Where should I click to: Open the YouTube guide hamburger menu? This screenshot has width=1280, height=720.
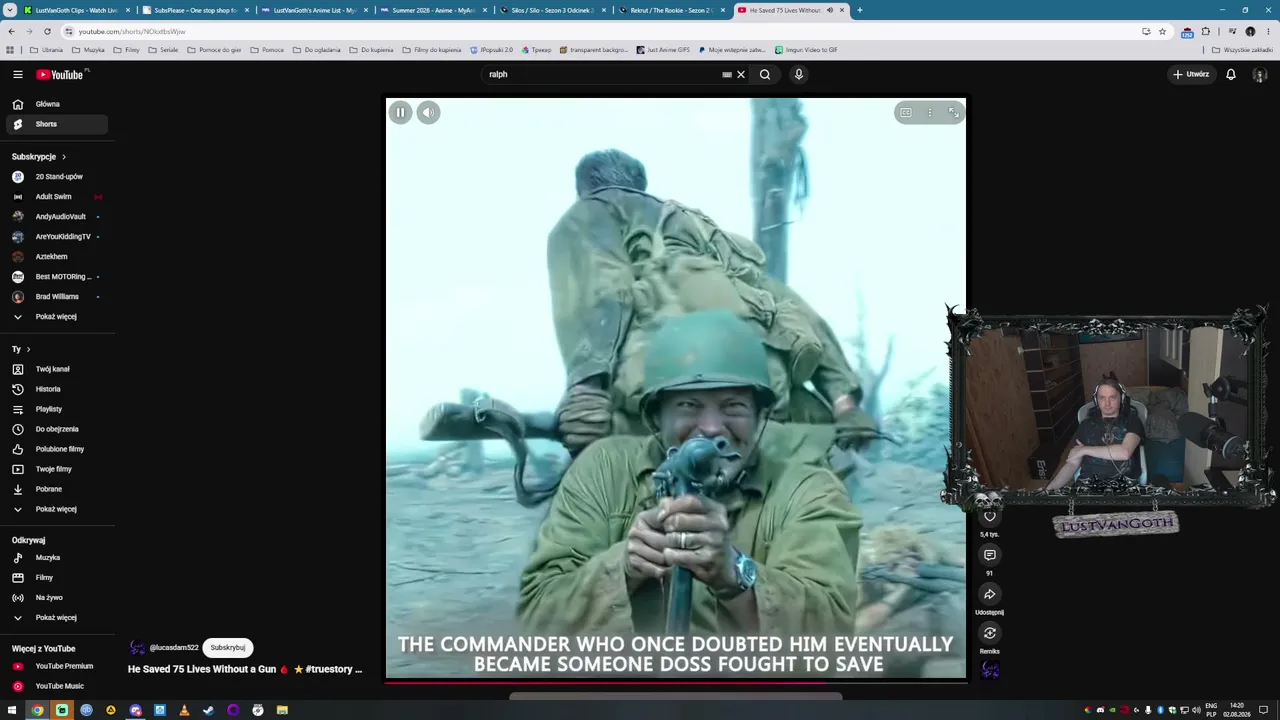click(x=18, y=74)
